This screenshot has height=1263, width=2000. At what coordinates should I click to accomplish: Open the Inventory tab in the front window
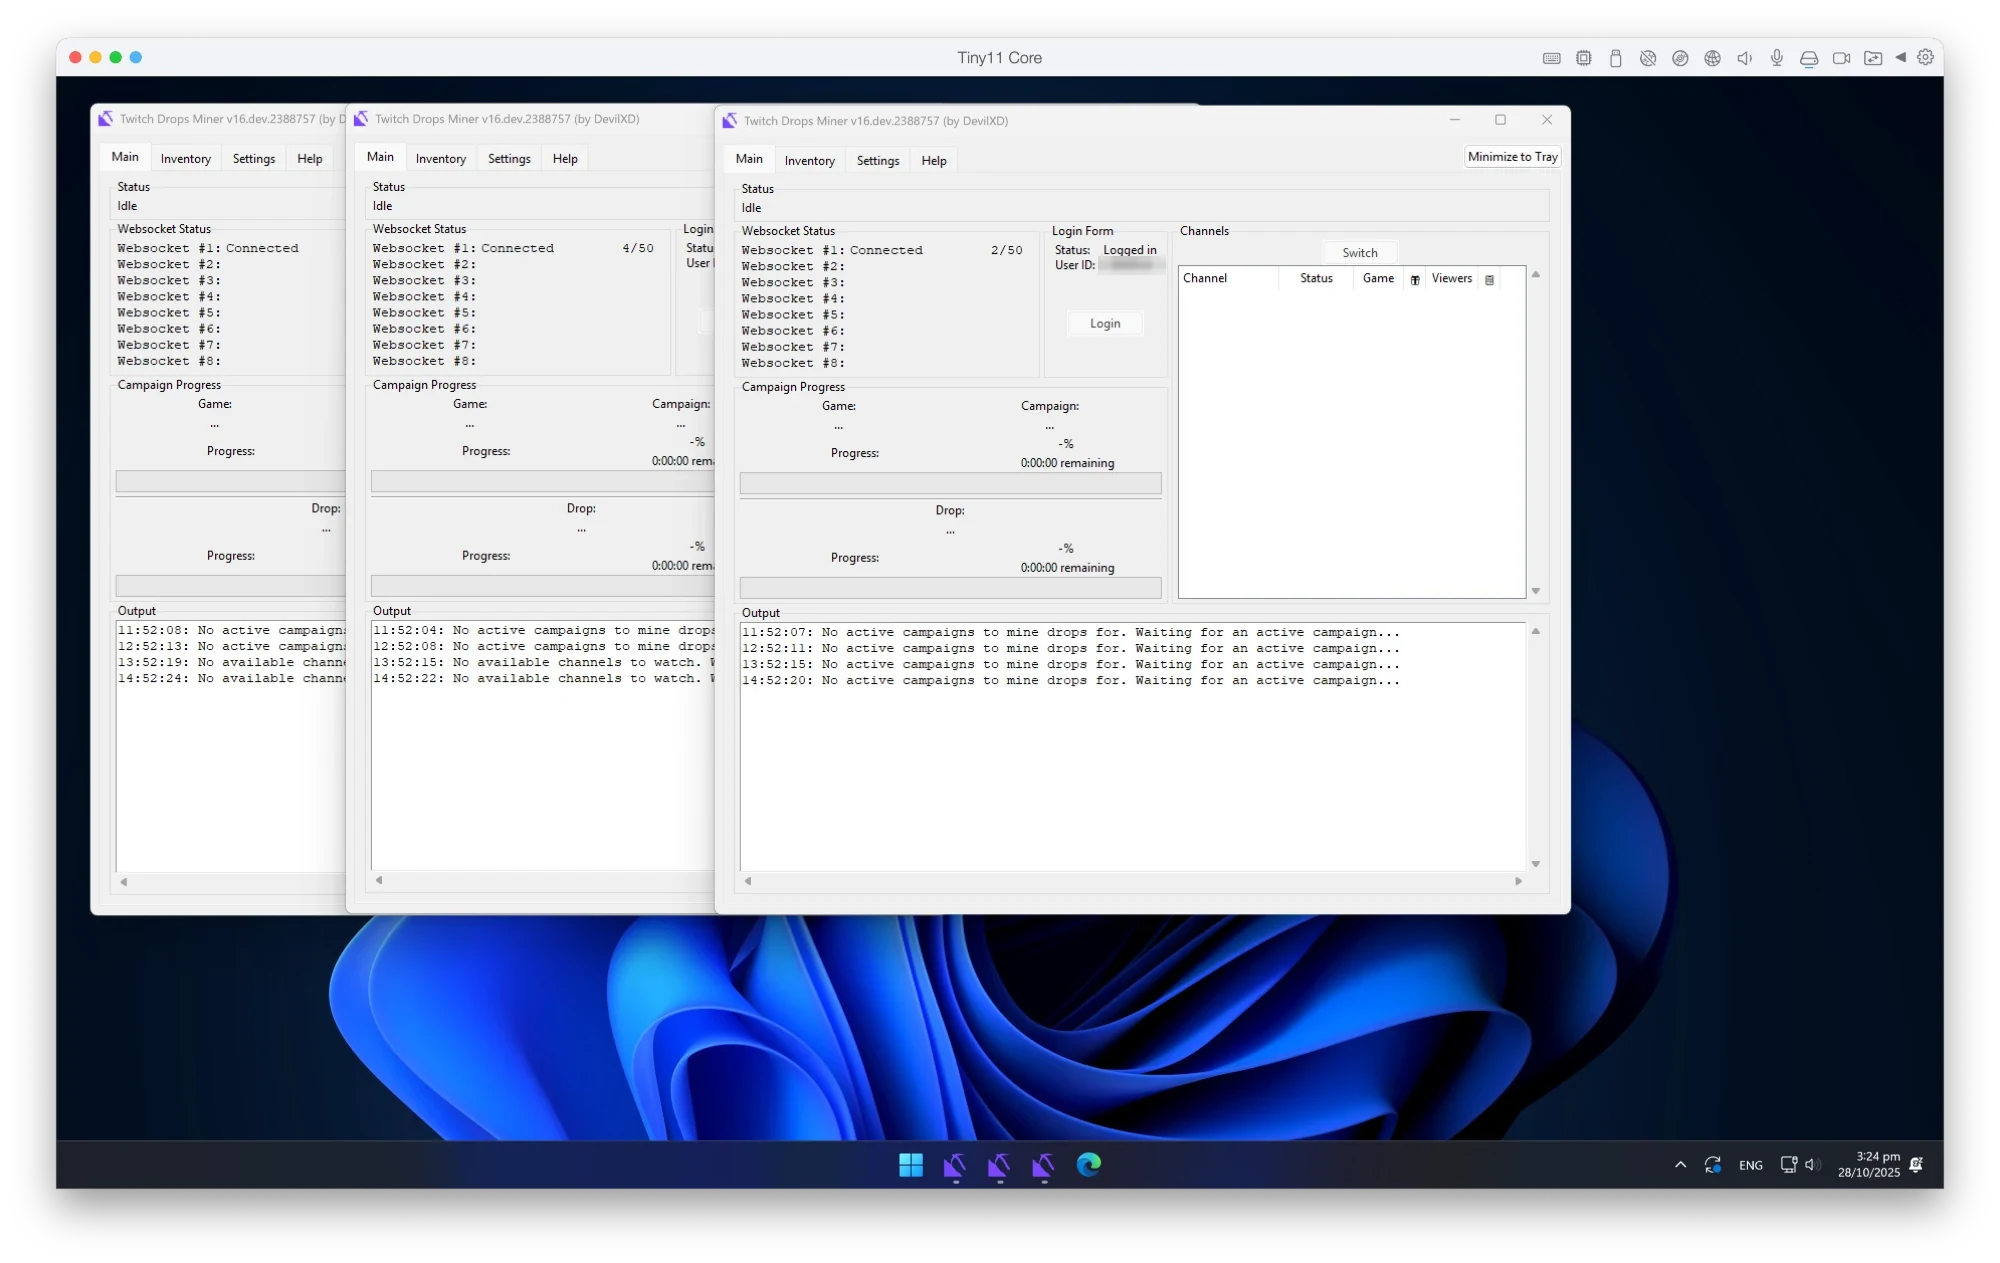coord(809,161)
